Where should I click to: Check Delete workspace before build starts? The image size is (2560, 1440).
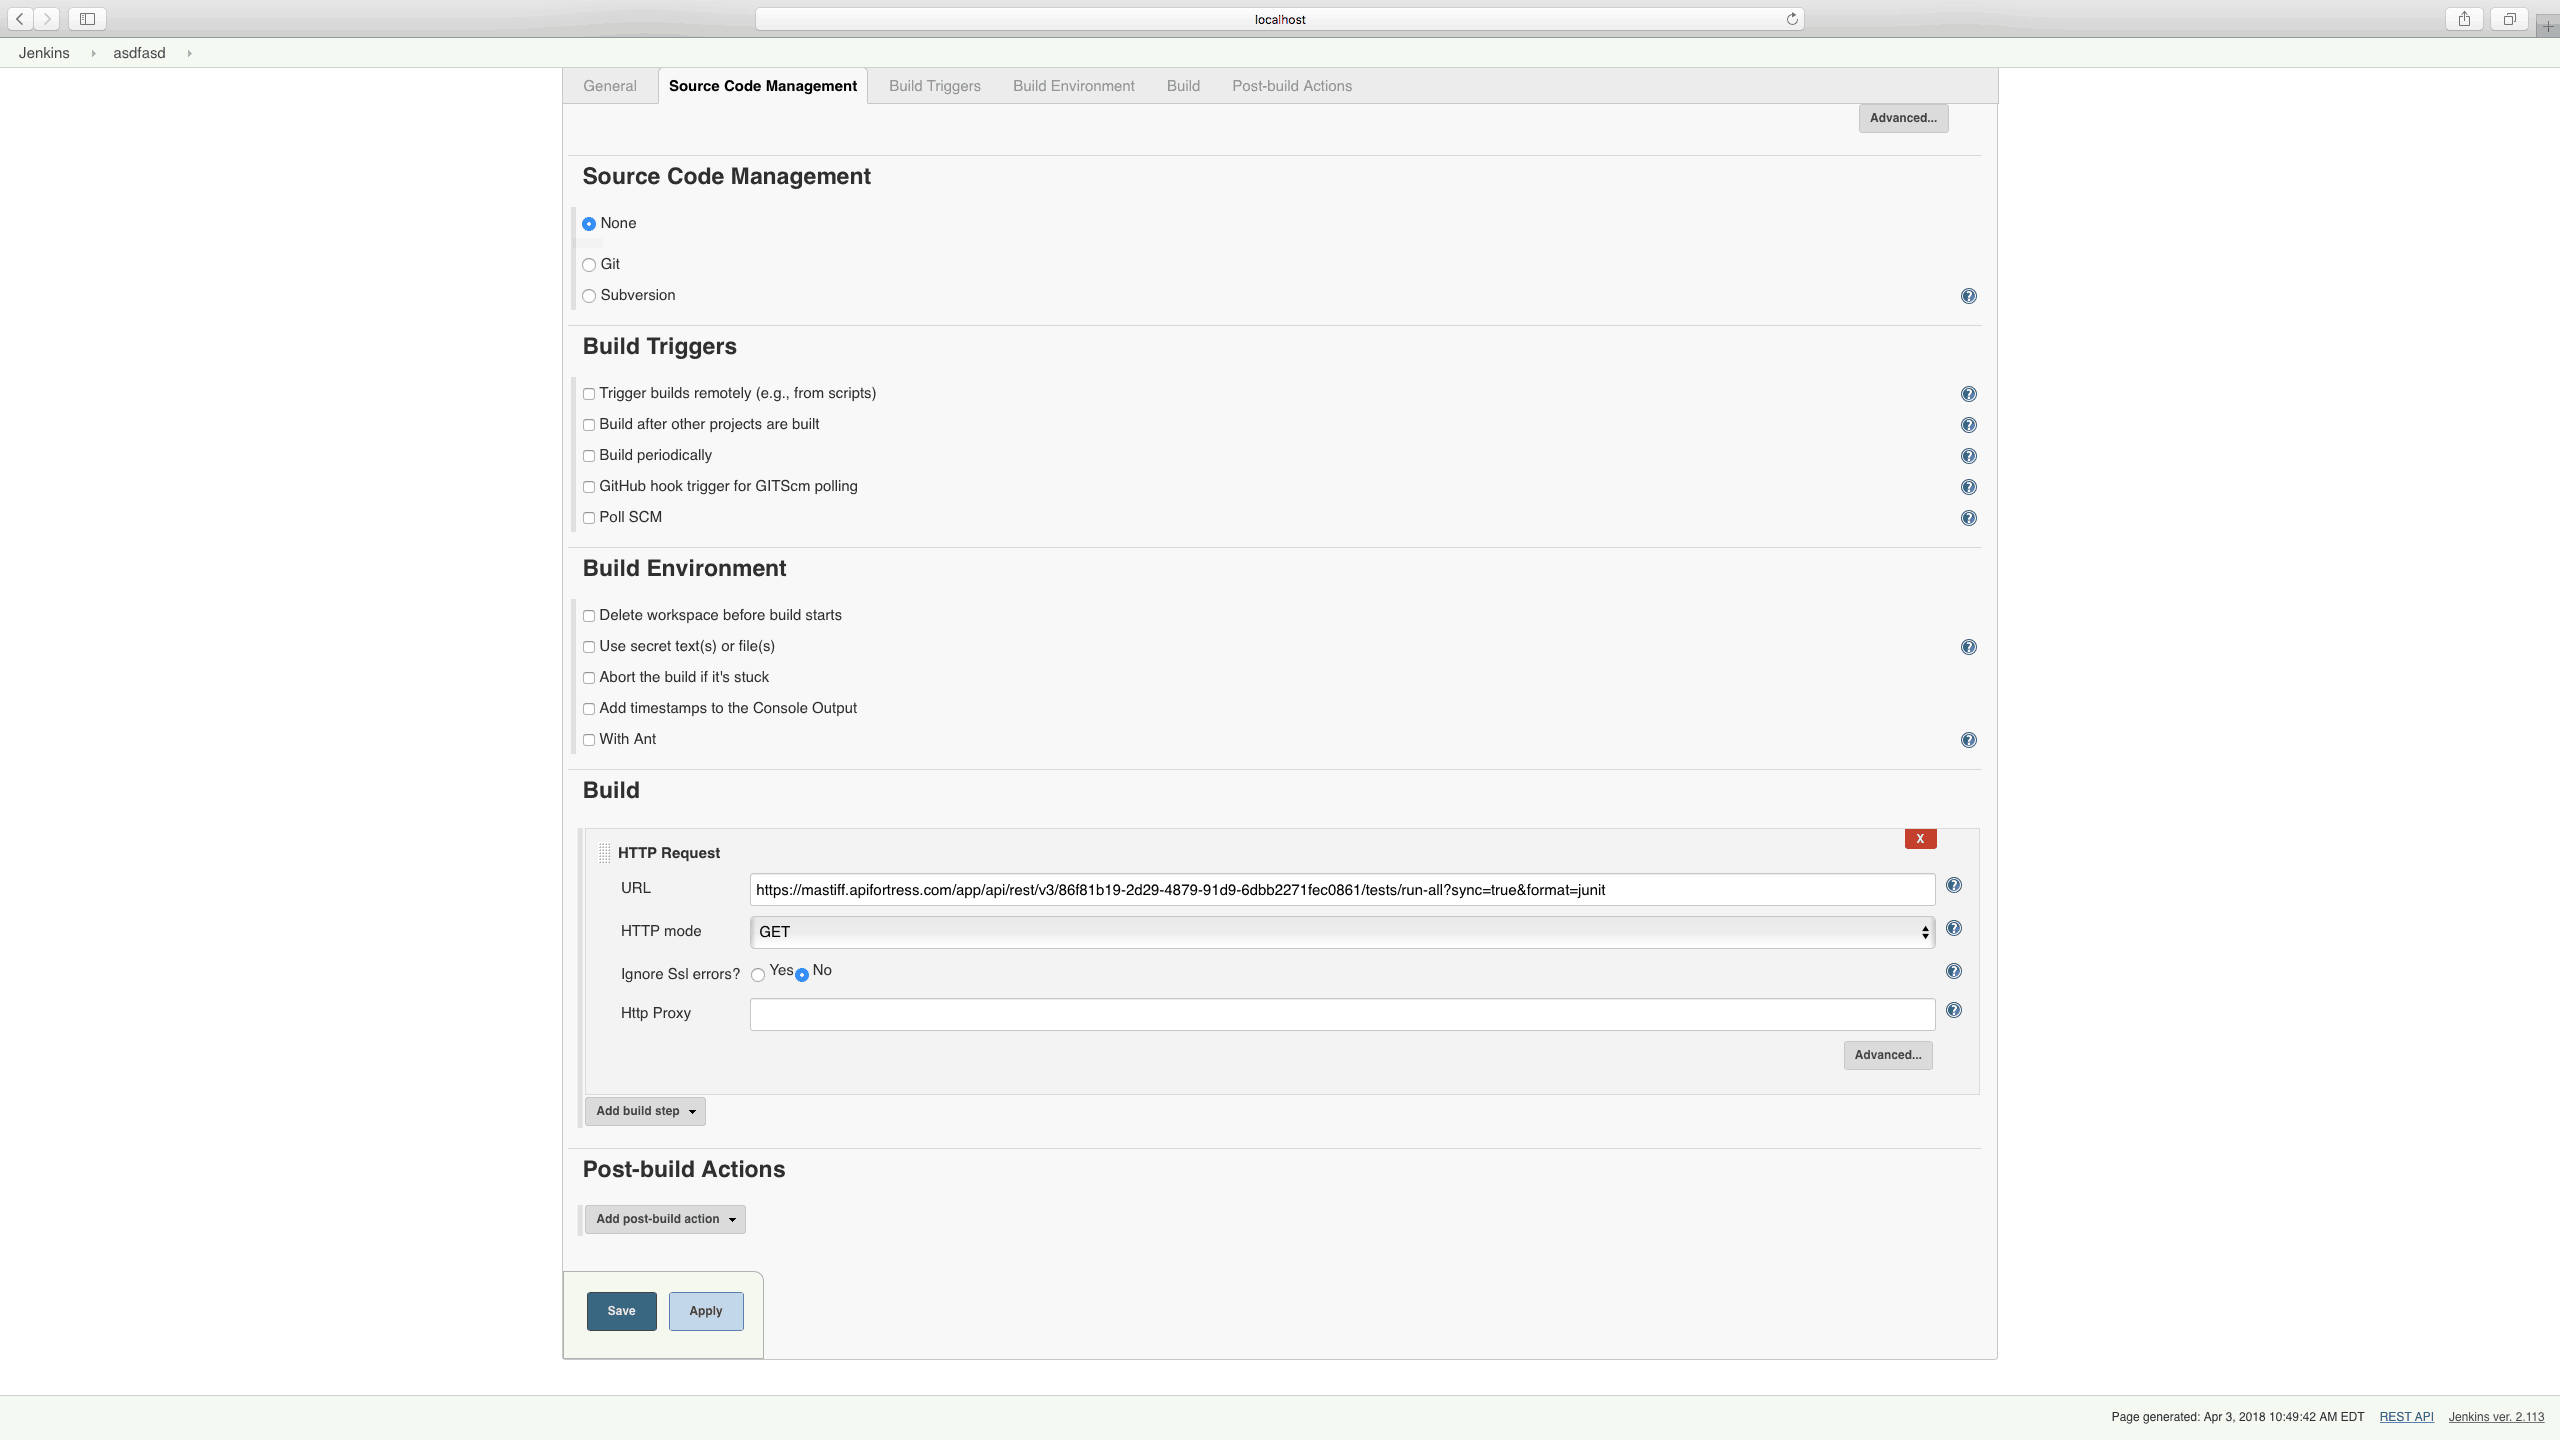(589, 616)
